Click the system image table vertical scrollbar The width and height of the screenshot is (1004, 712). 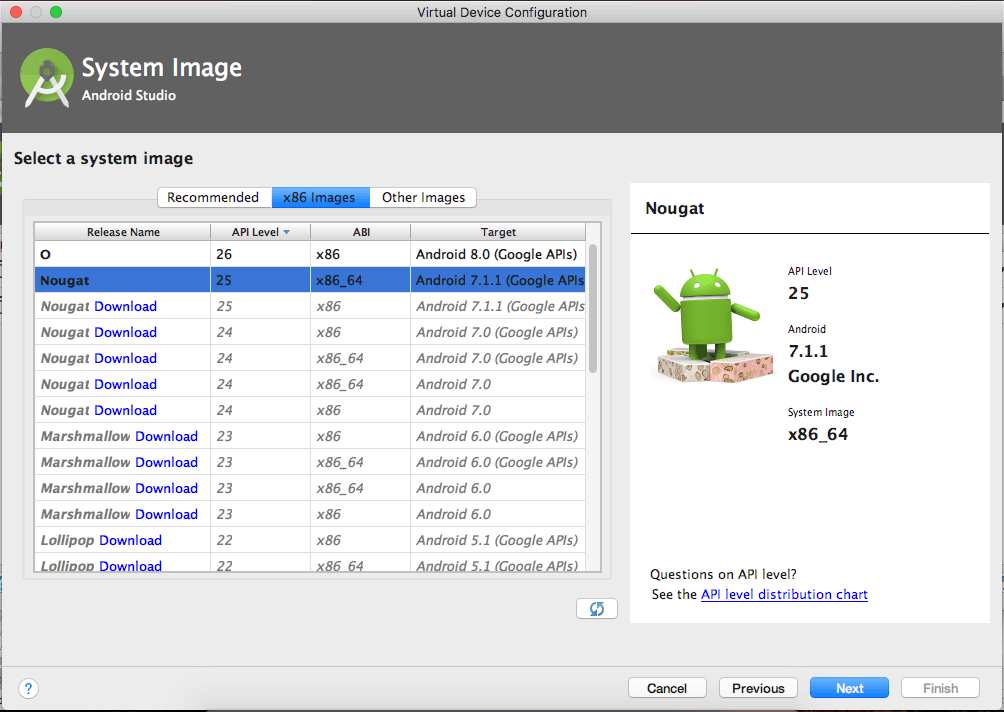pyautogui.click(x=593, y=309)
